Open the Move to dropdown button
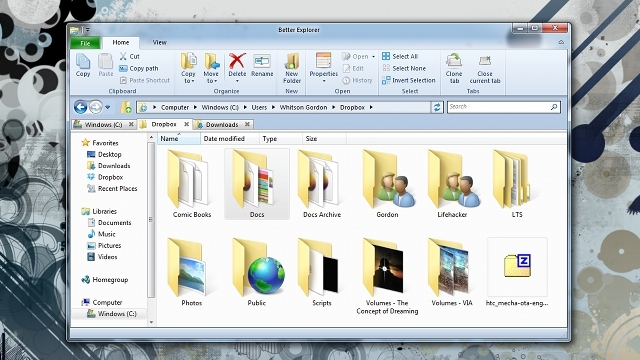The image size is (640, 360). pyautogui.click(x=211, y=68)
